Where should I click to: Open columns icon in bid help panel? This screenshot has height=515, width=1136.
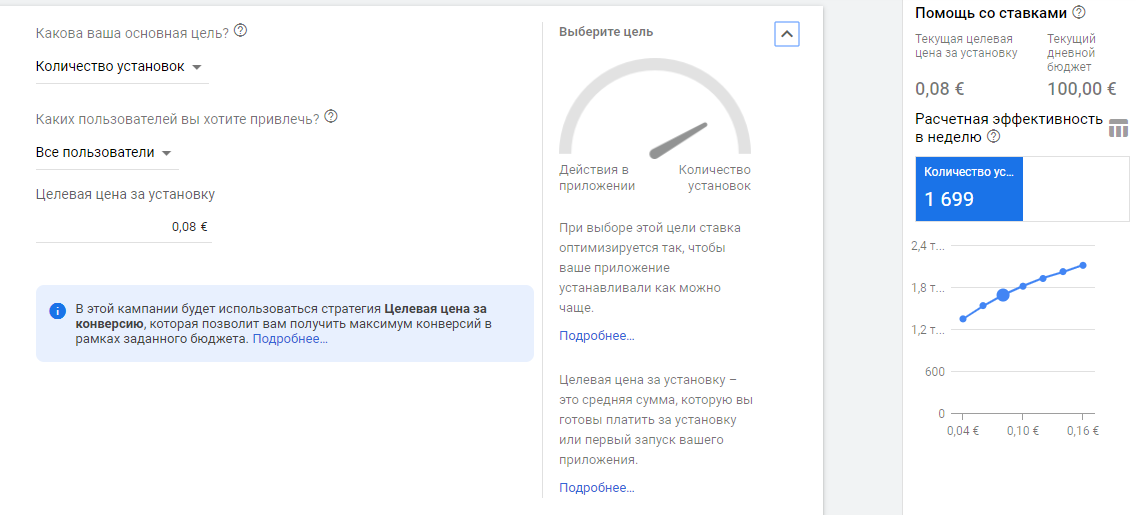tap(1119, 128)
